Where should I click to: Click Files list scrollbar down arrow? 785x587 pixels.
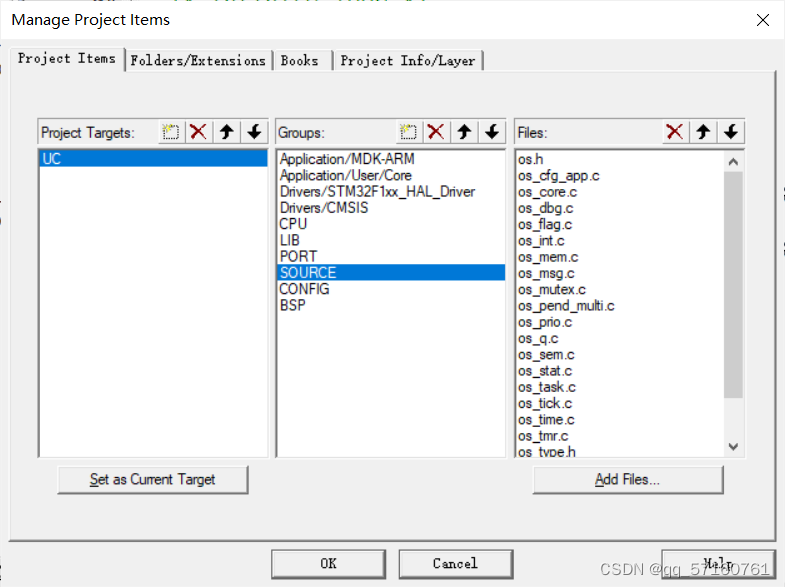coord(733,446)
